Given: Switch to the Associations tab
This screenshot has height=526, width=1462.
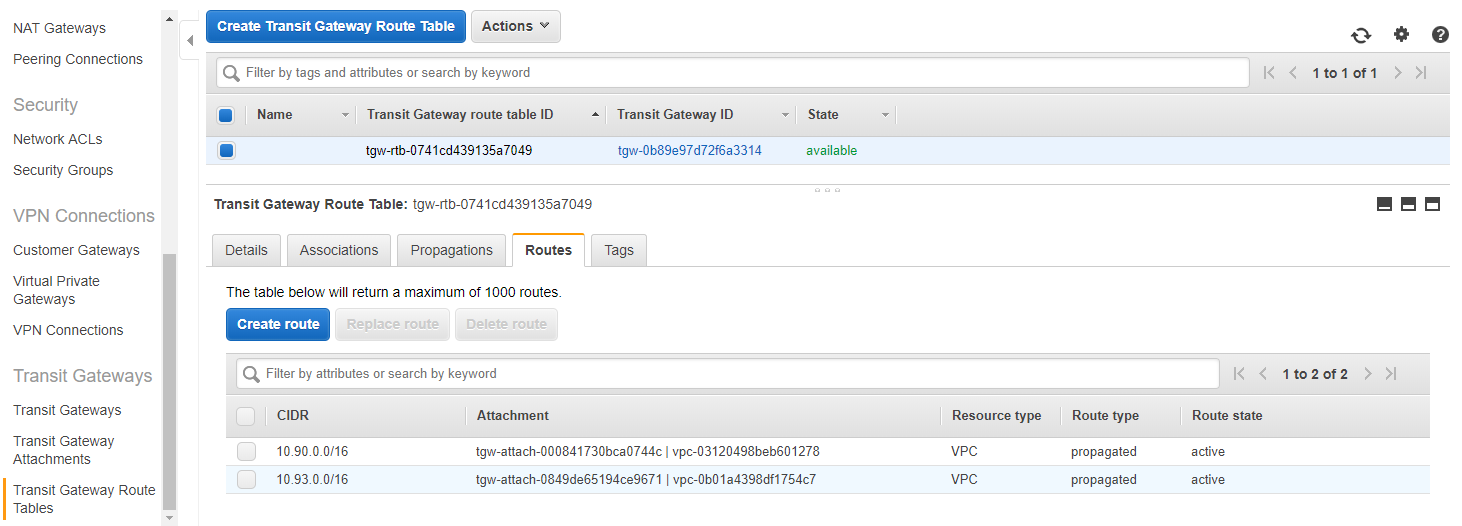Looking at the screenshot, I should point(339,250).
